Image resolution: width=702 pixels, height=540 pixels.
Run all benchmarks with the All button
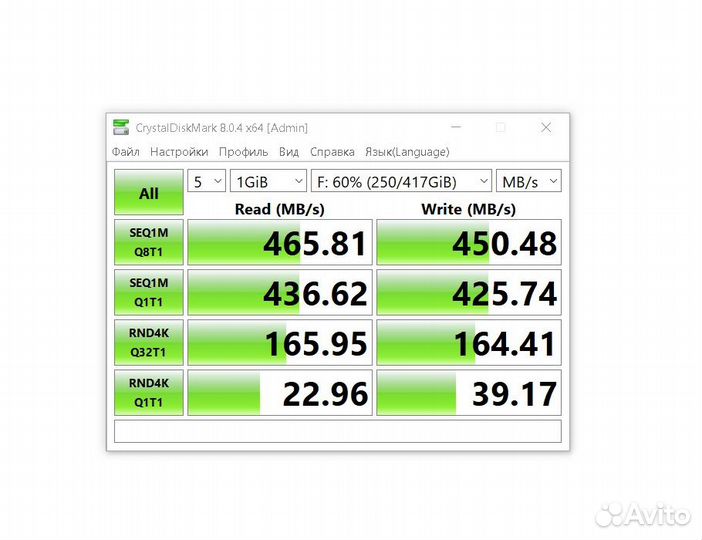point(149,193)
